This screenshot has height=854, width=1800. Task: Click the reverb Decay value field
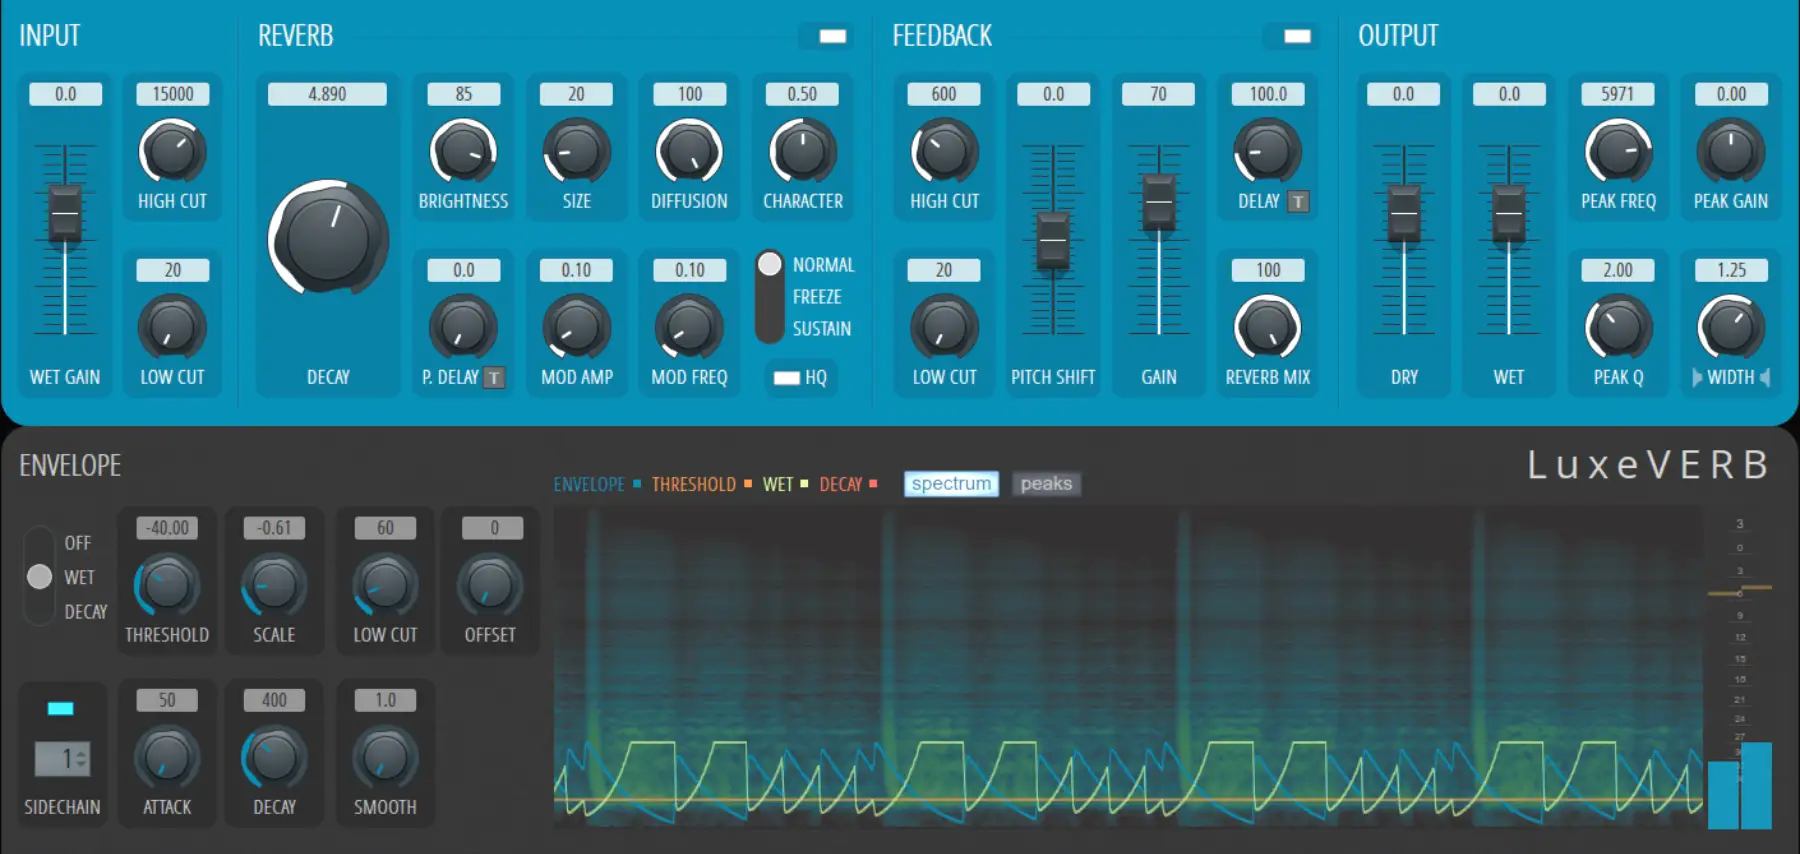point(327,94)
